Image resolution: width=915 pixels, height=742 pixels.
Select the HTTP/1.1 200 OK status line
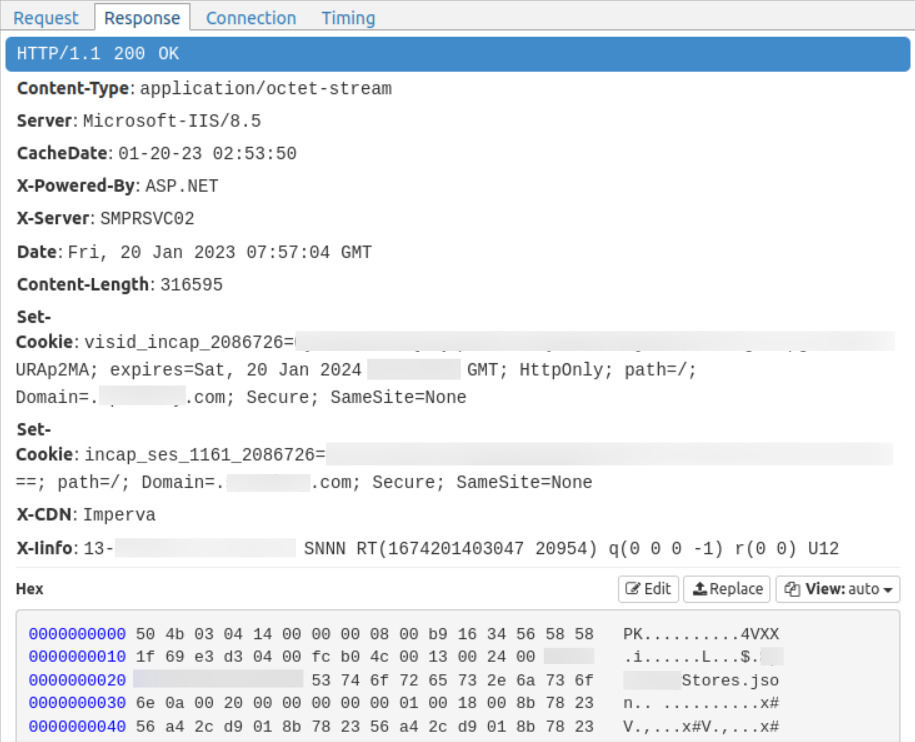pos(98,54)
